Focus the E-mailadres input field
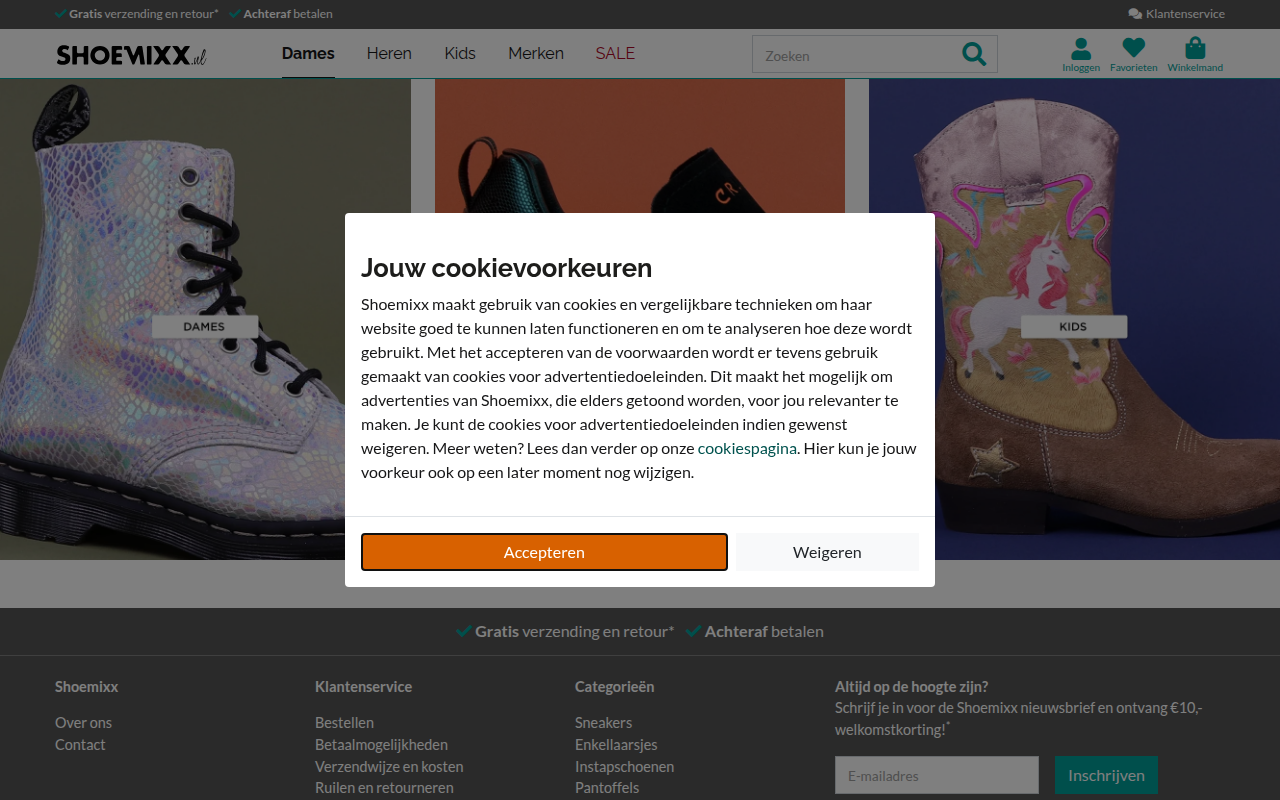The height and width of the screenshot is (800, 1280). coord(937,775)
